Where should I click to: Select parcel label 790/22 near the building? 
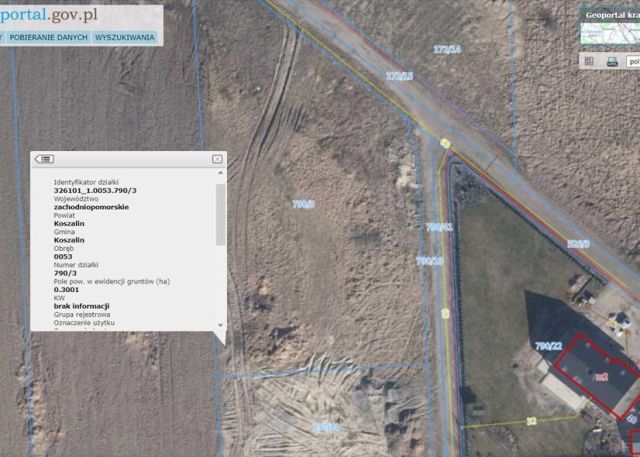point(549,346)
